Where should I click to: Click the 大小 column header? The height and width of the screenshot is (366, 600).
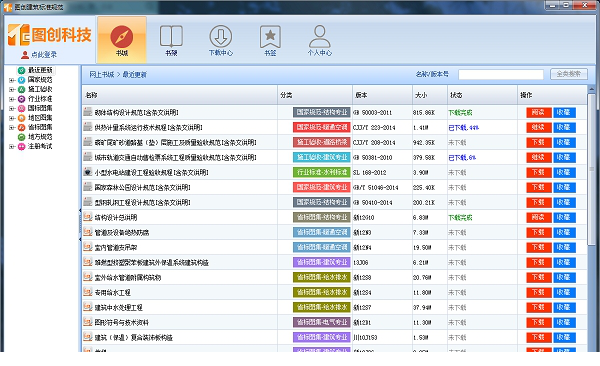coord(430,95)
